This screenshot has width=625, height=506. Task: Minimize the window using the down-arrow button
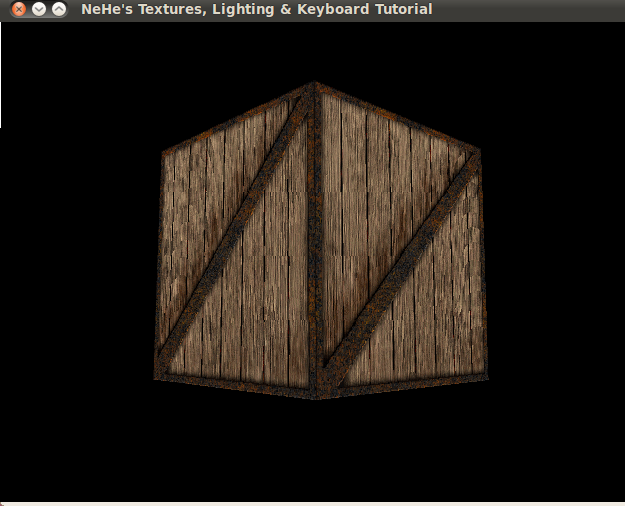39,9
